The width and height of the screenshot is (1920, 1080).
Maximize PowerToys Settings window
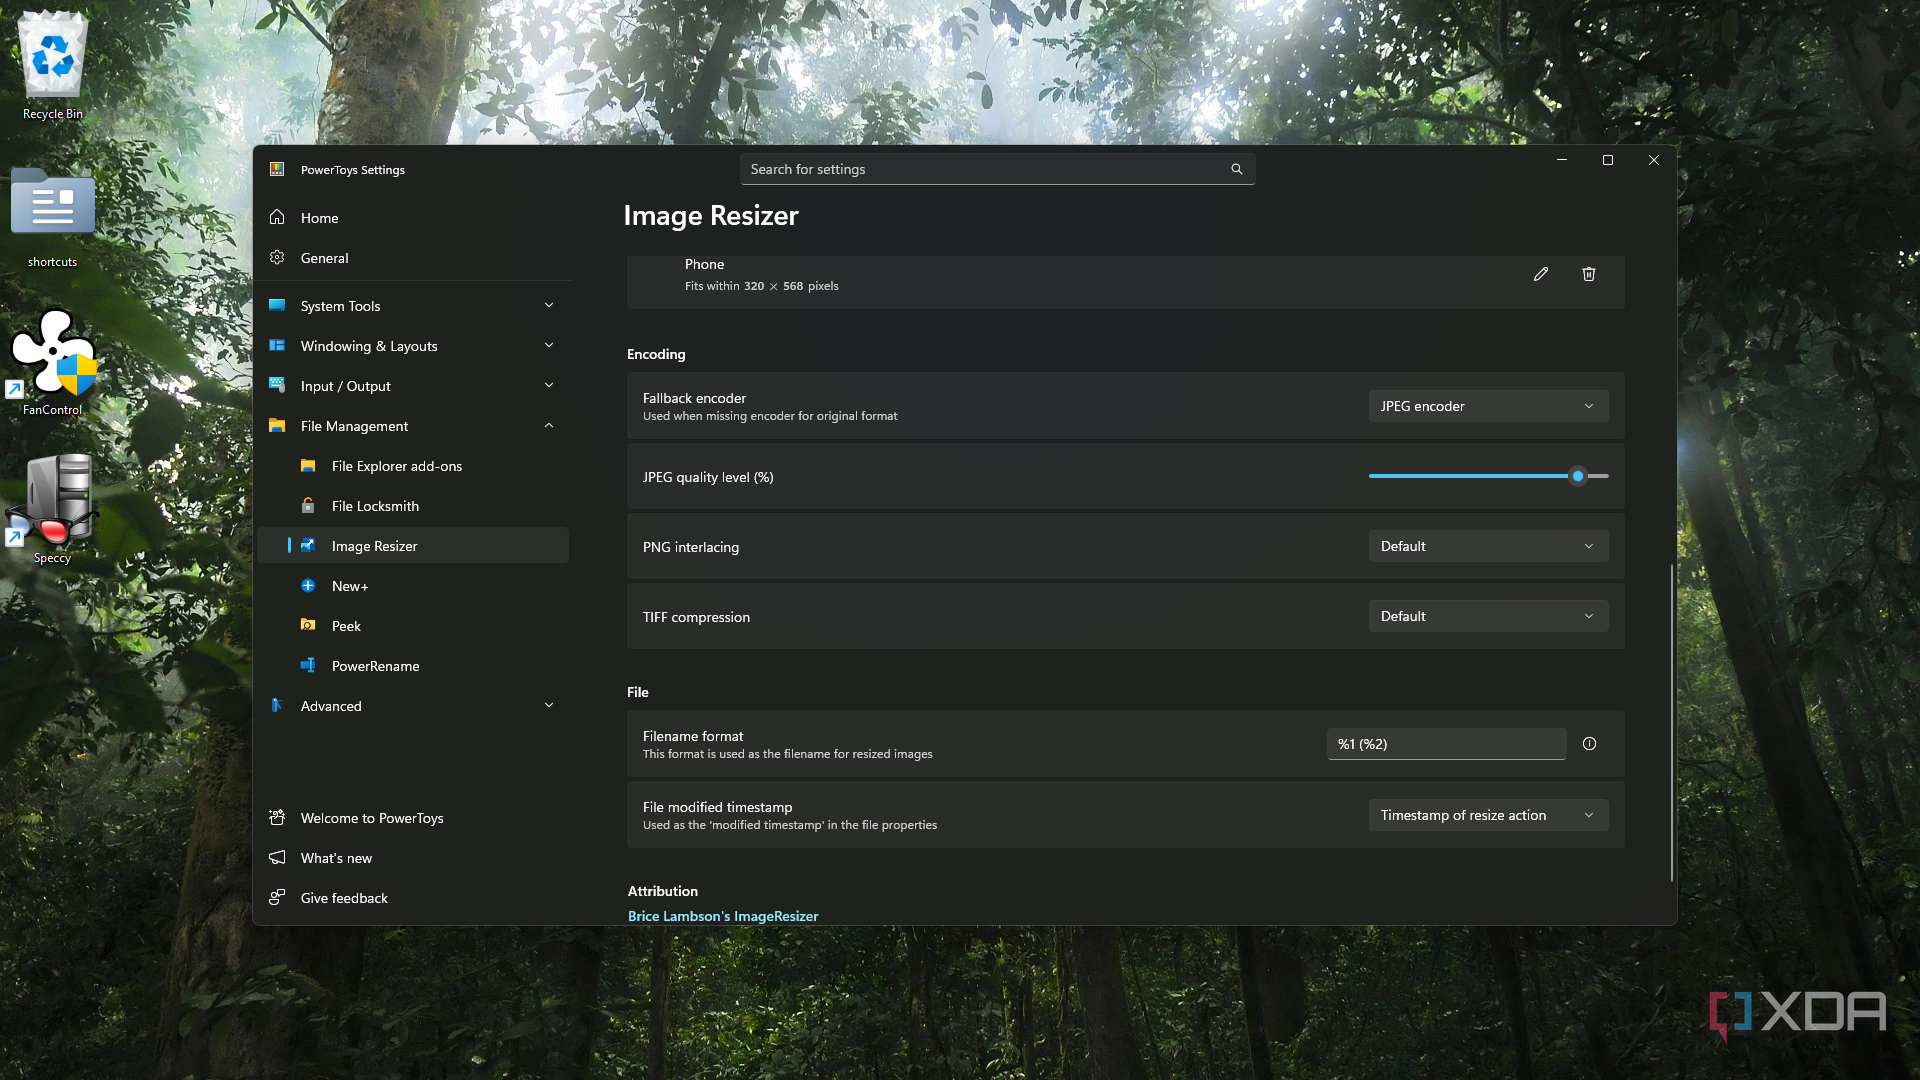tap(1608, 160)
